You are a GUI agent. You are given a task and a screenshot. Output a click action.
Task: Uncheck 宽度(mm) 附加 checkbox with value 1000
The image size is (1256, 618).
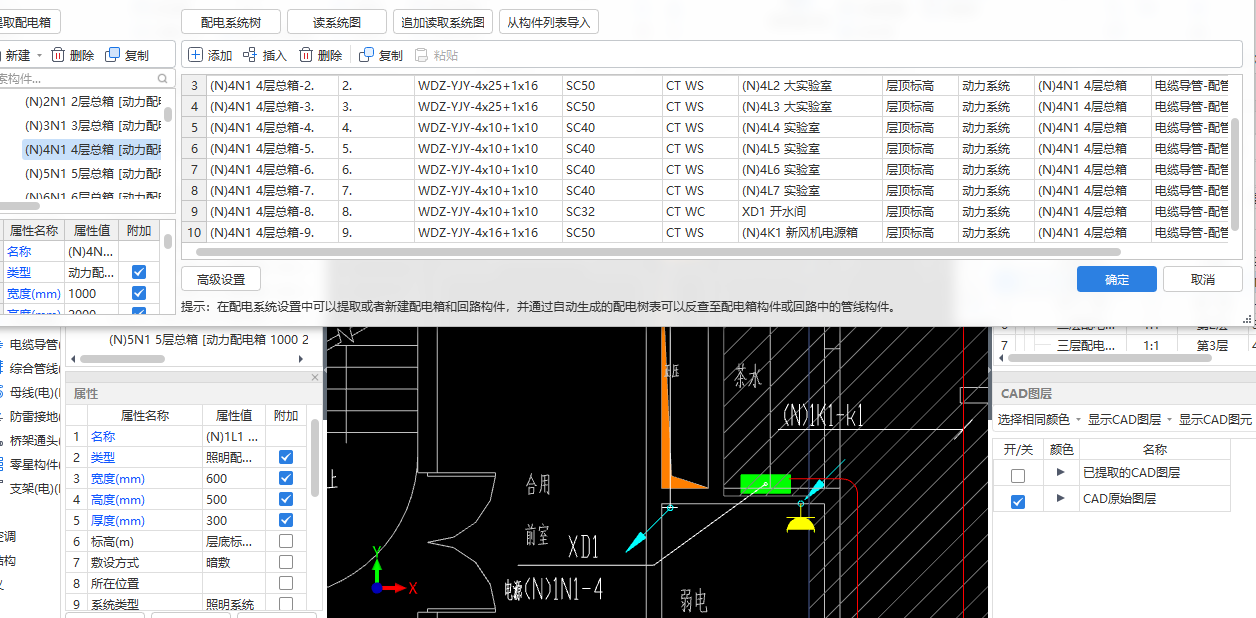coord(139,293)
